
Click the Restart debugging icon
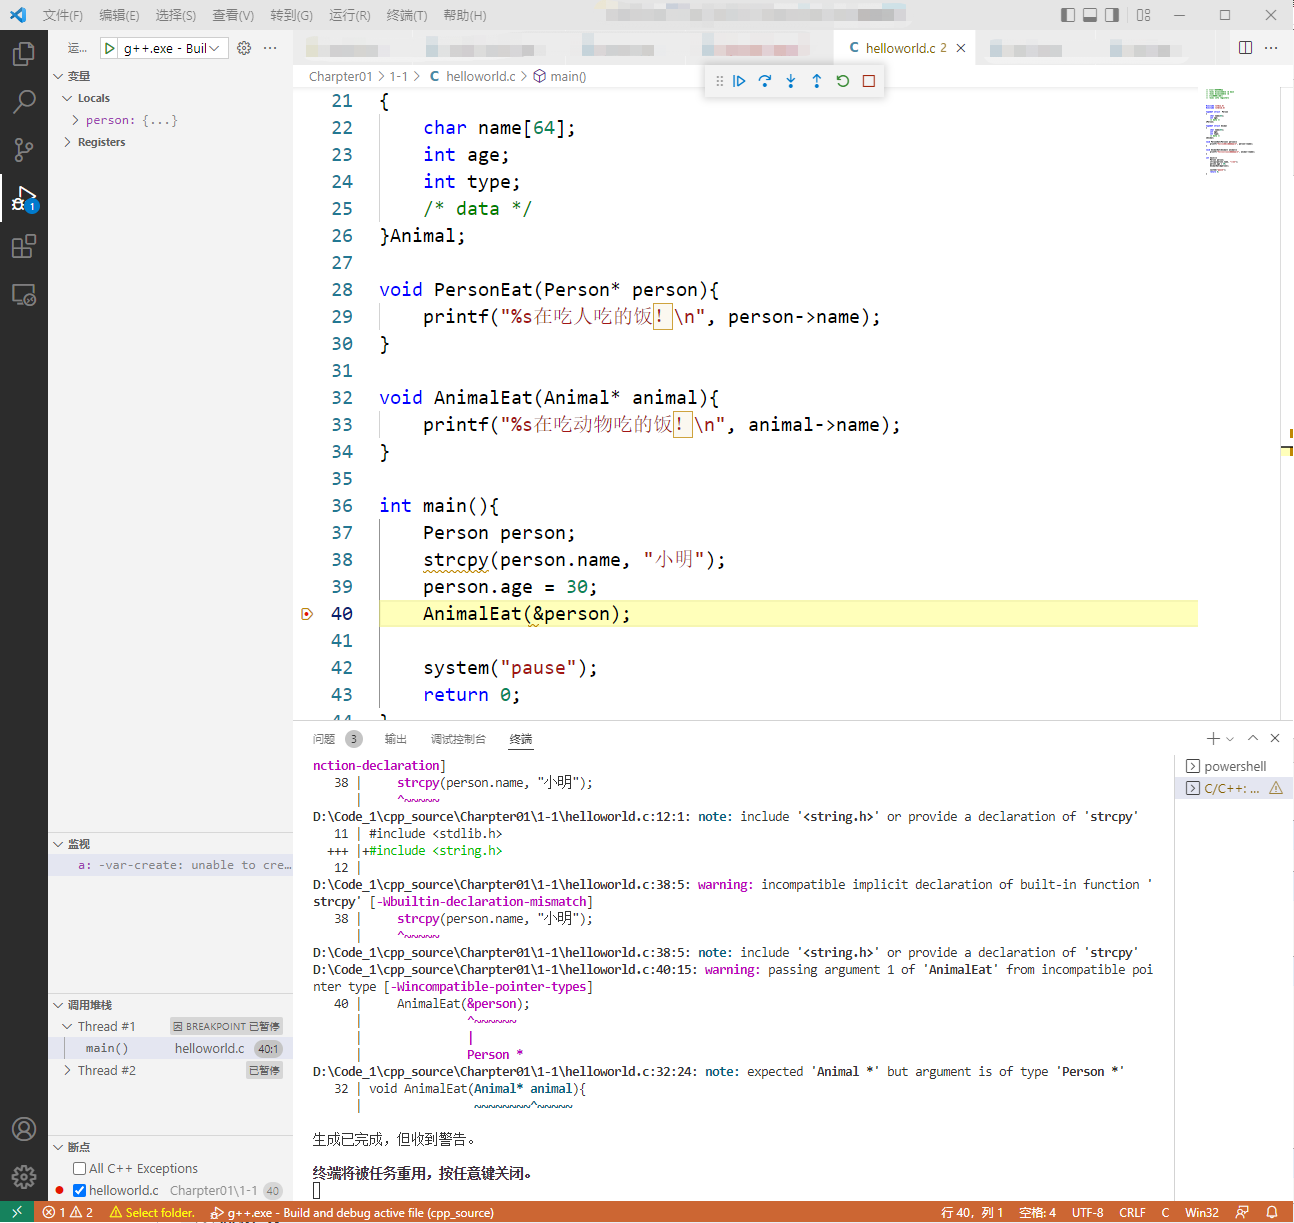tap(843, 81)
